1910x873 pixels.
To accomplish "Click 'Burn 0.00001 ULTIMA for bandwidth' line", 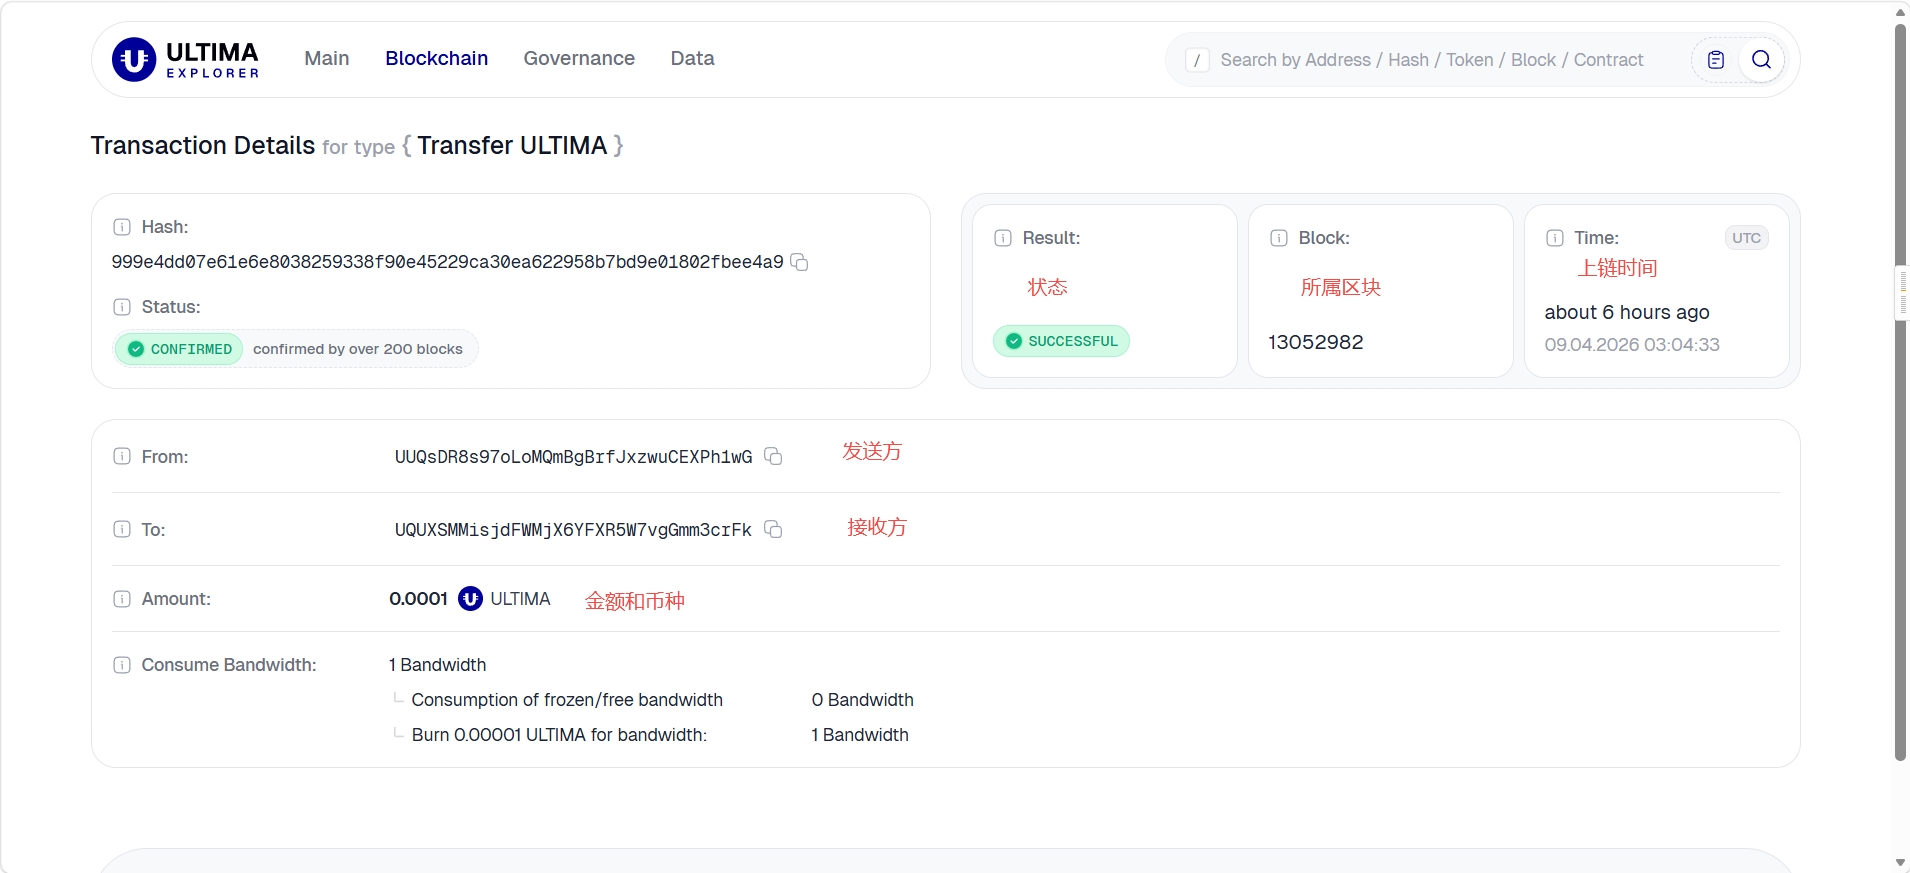I will click(559, 735).
